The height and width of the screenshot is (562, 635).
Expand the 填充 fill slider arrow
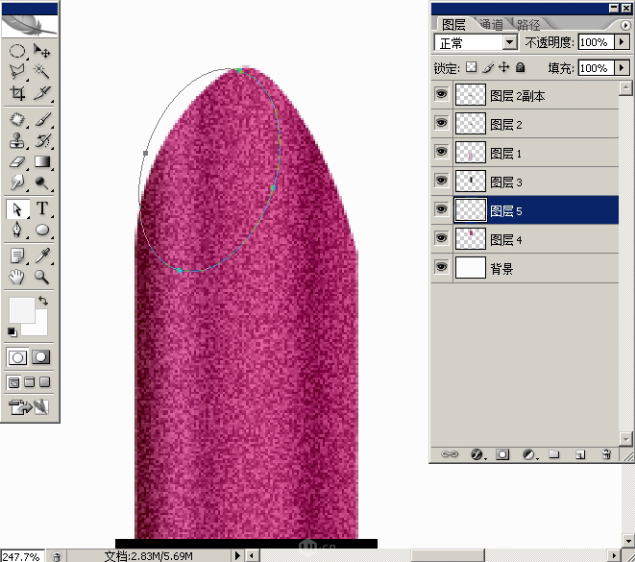click(622, 68)
